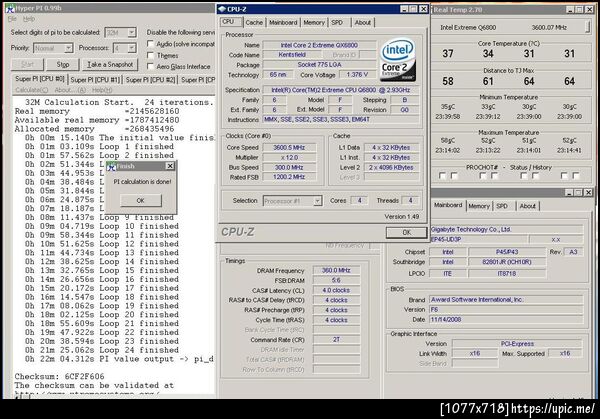
Task: Open the File menu in Hyper PI
Action: [x=12, y=18]
